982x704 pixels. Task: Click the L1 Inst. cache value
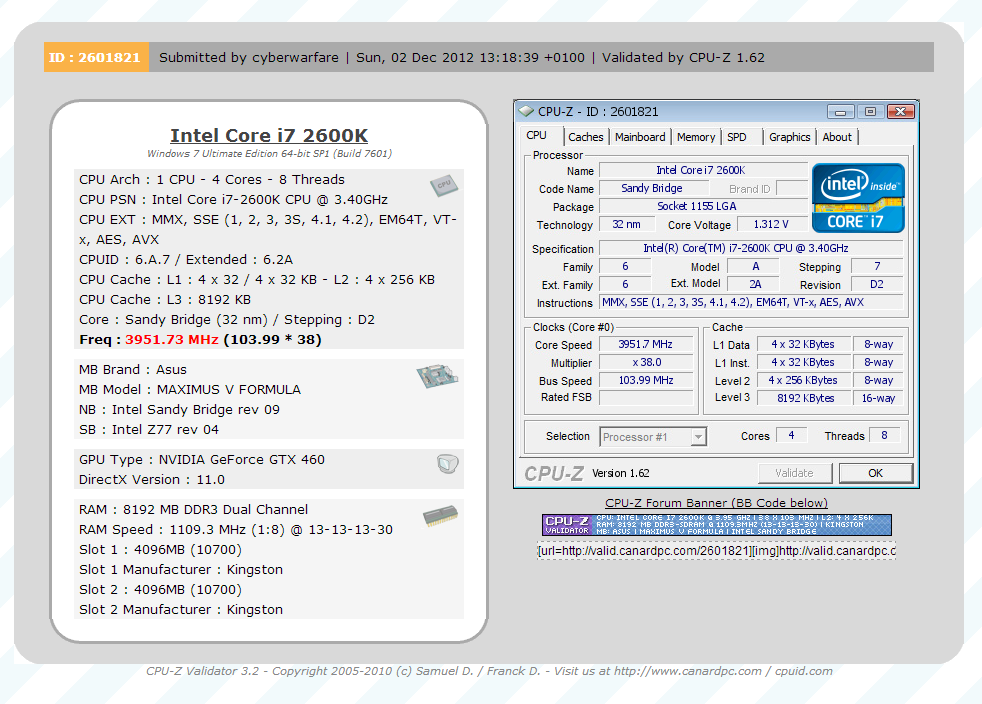point(803,362)
